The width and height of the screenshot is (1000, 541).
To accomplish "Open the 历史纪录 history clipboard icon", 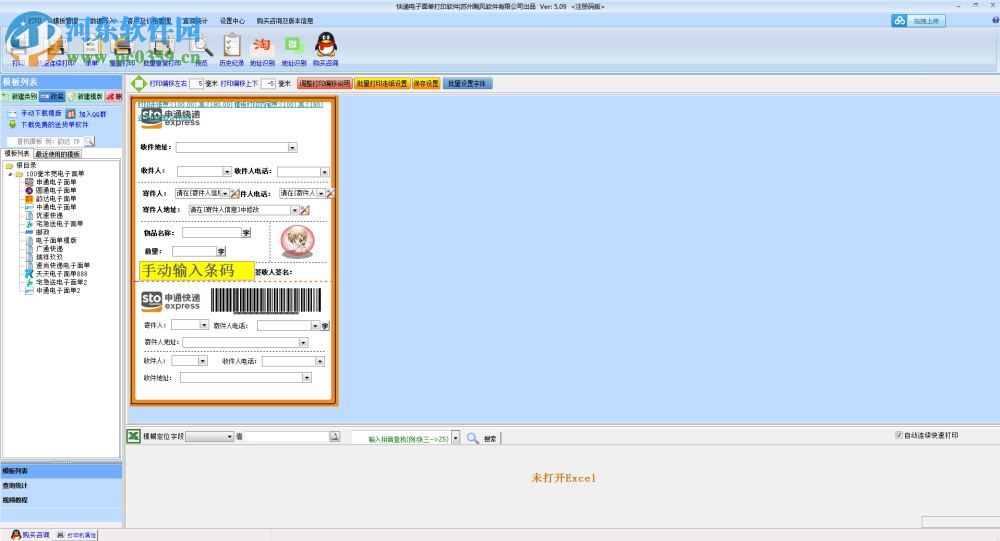I will [x=232, y=46].
